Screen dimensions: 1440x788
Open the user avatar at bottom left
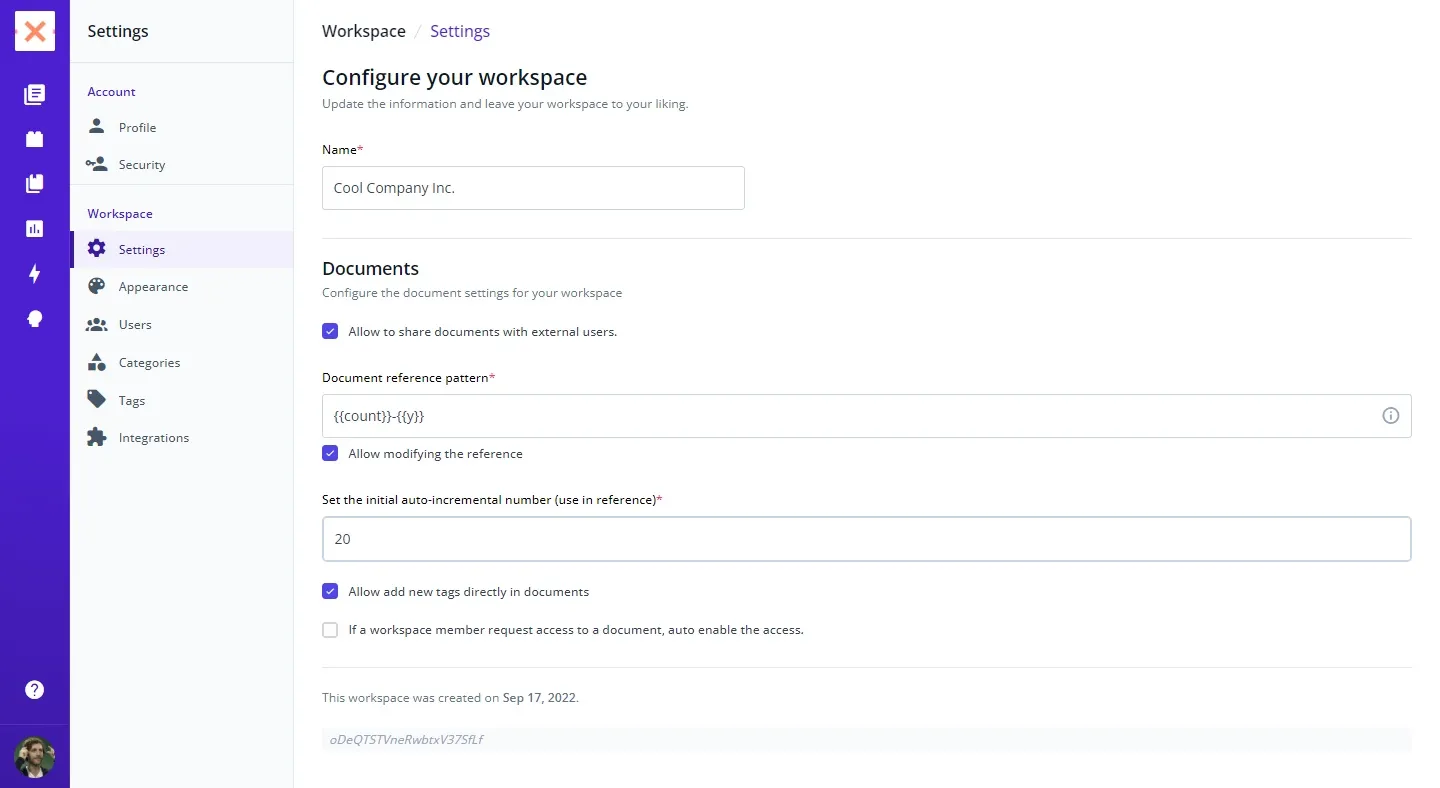(x=35, y=757)
